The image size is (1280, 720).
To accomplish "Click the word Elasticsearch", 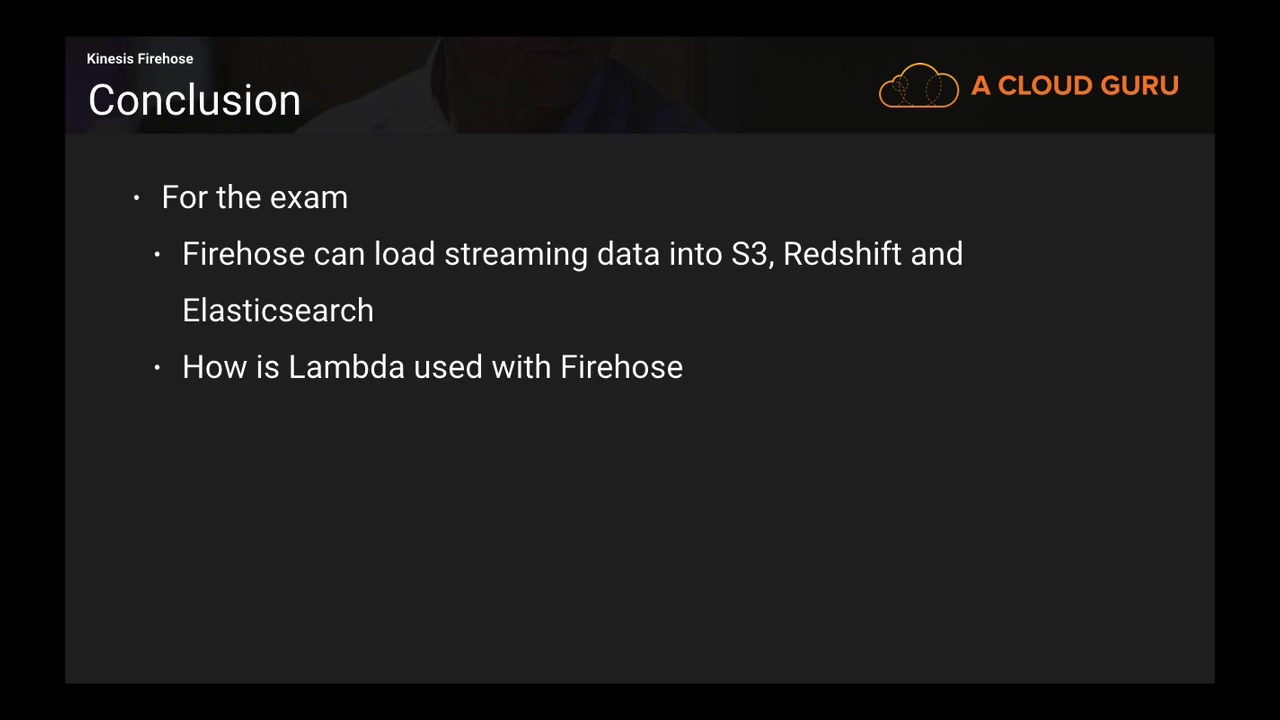I will 278,311.
